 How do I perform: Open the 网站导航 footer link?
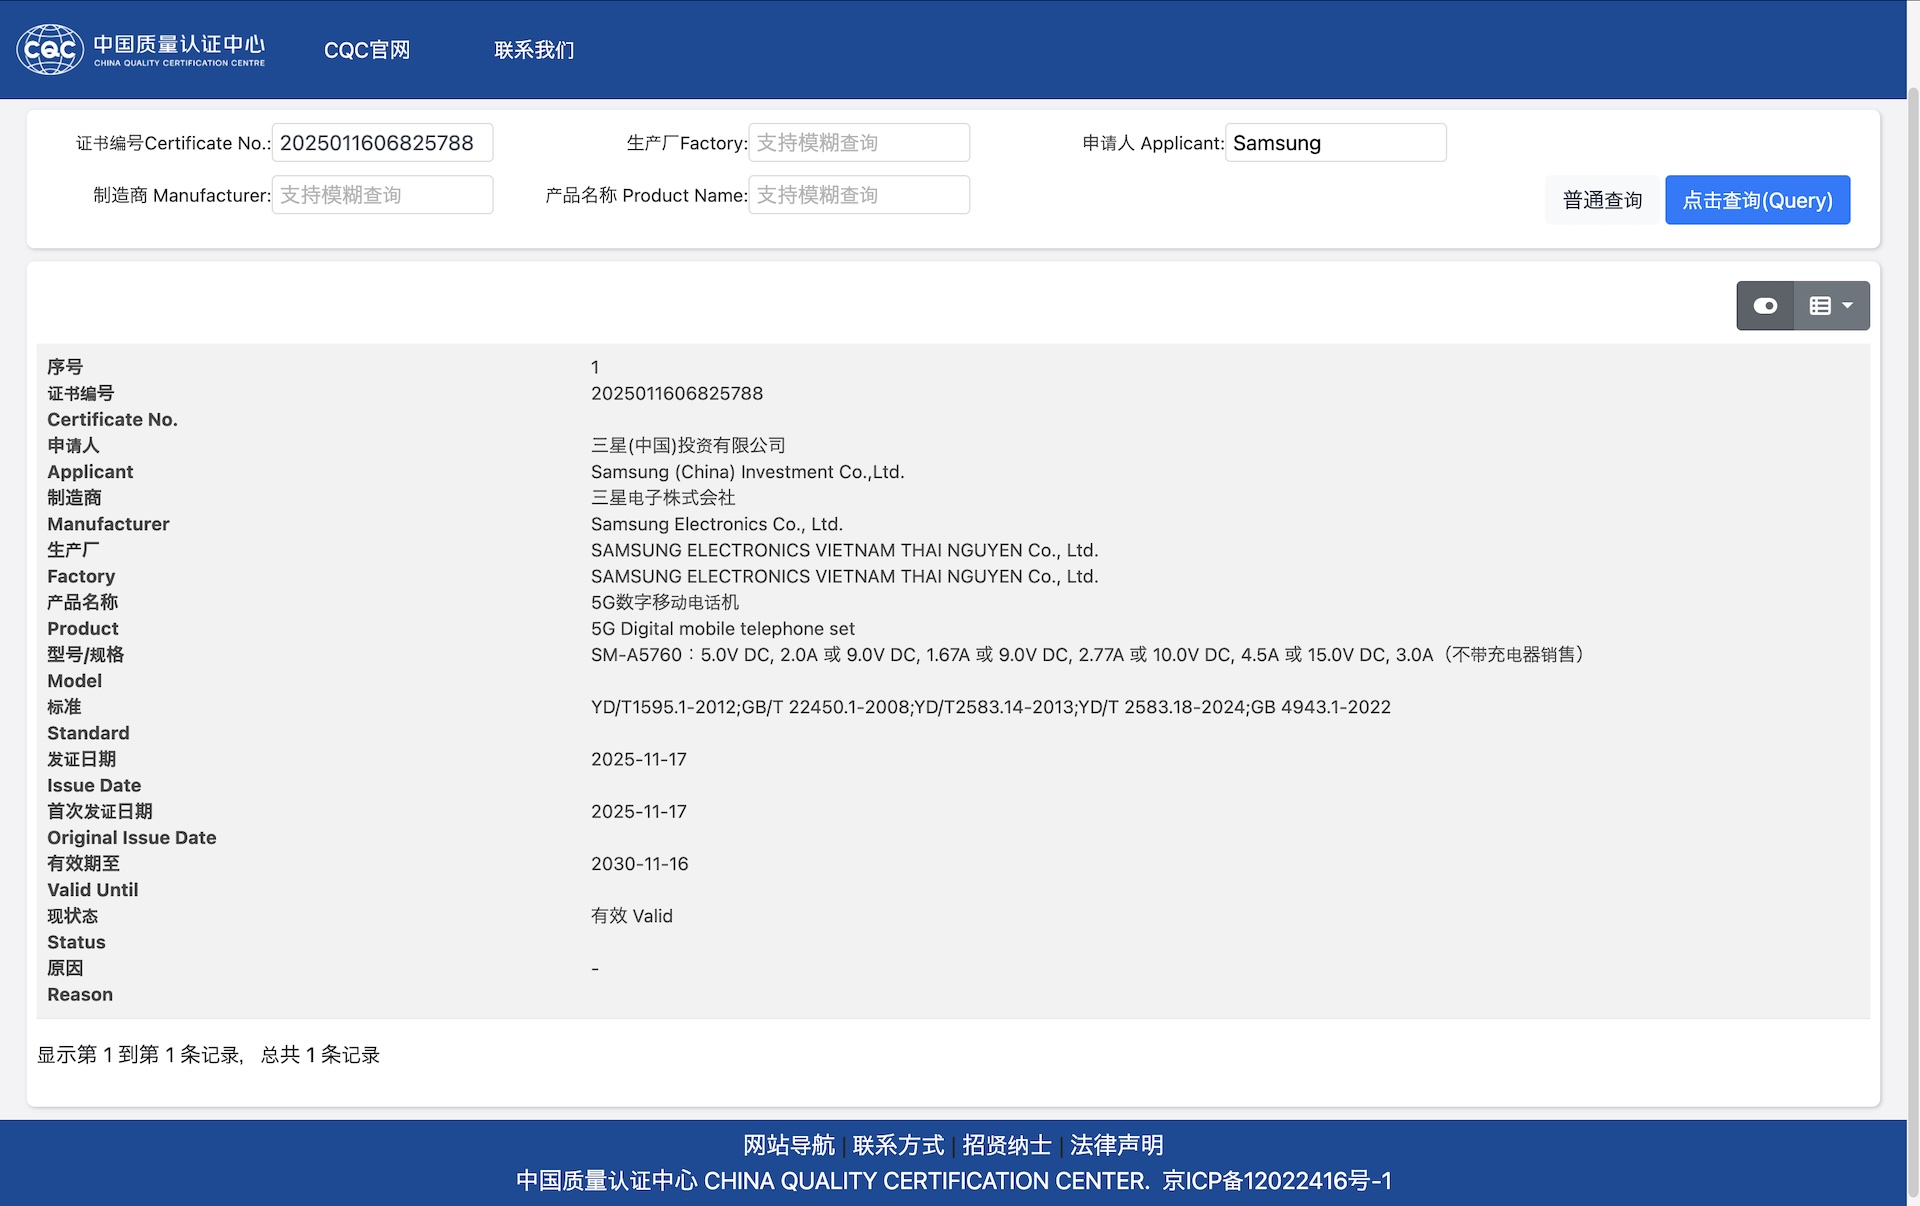point(788,1145)
